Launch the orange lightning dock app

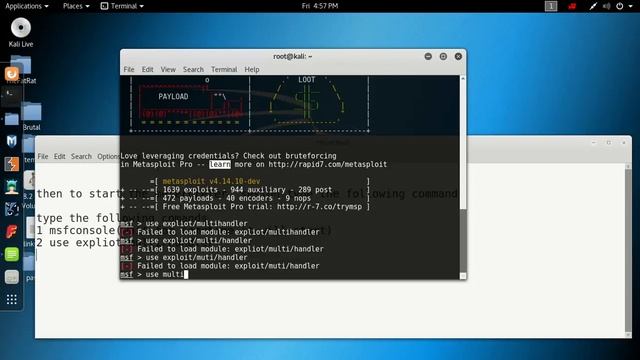tap(11, 164)
